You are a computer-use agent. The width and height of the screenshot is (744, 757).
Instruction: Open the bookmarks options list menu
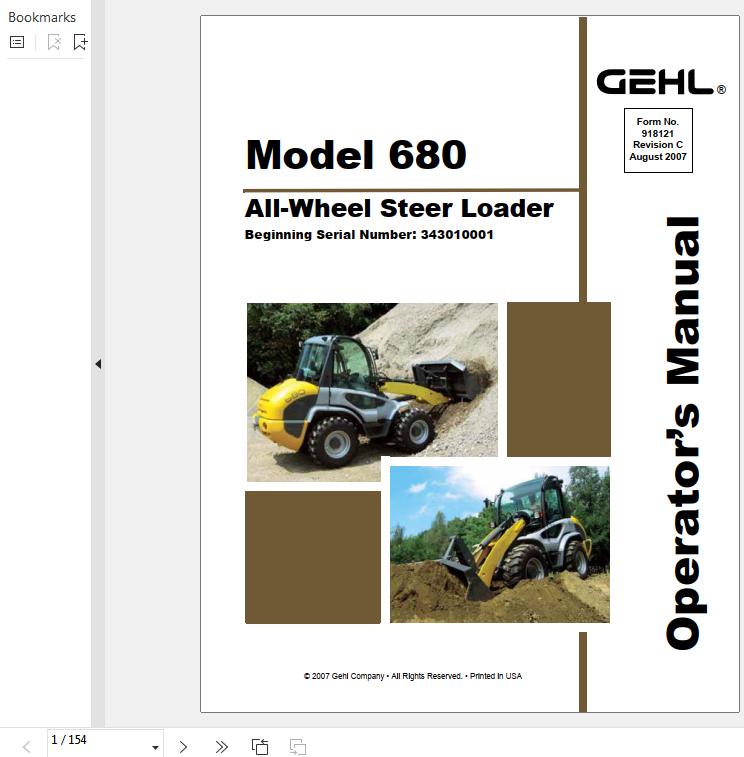17,42
